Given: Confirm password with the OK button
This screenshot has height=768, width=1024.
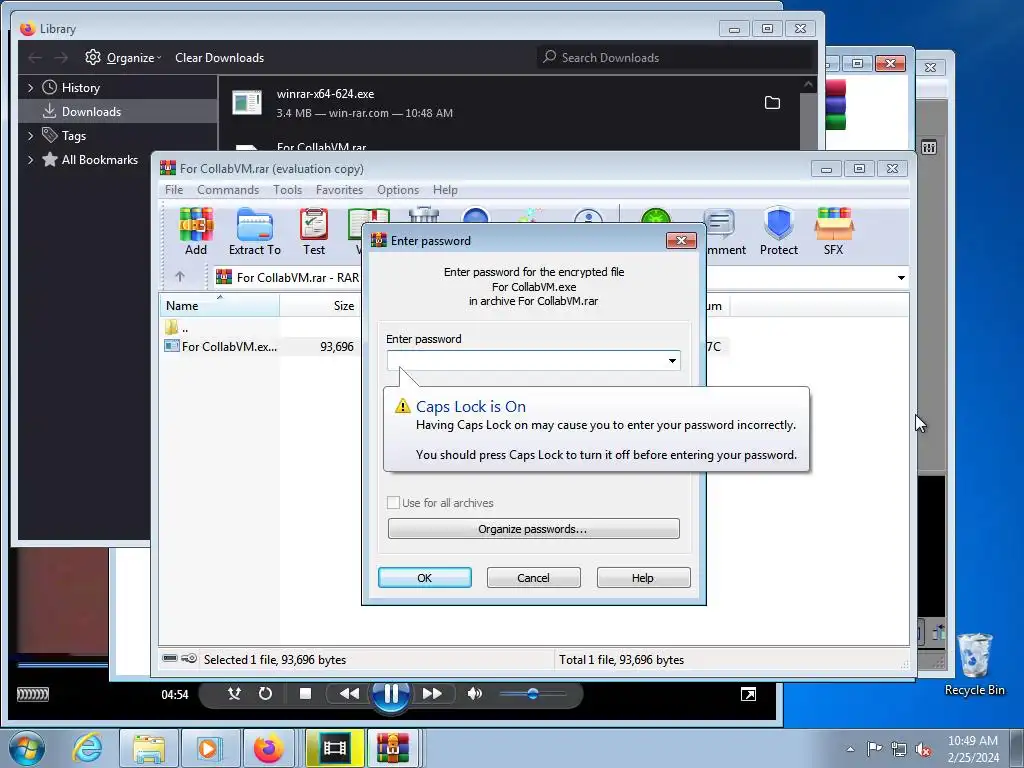Looking at the screenshot, I should pyautogui.click(x=424, y=577).
